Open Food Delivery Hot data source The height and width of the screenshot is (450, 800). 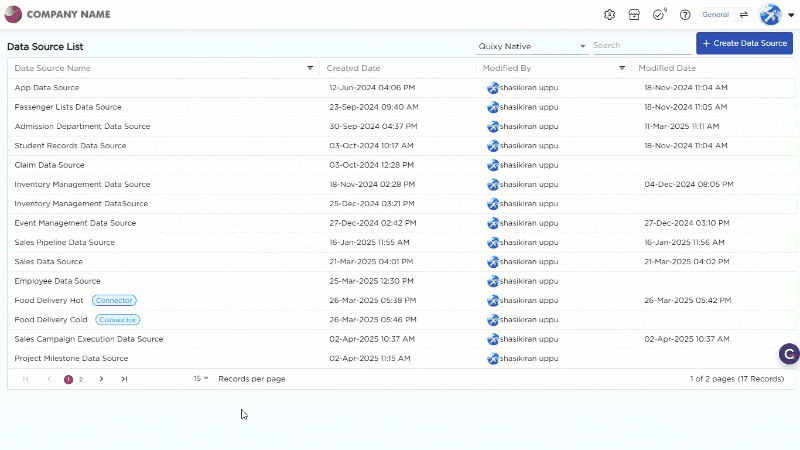[x=49, y=300]
